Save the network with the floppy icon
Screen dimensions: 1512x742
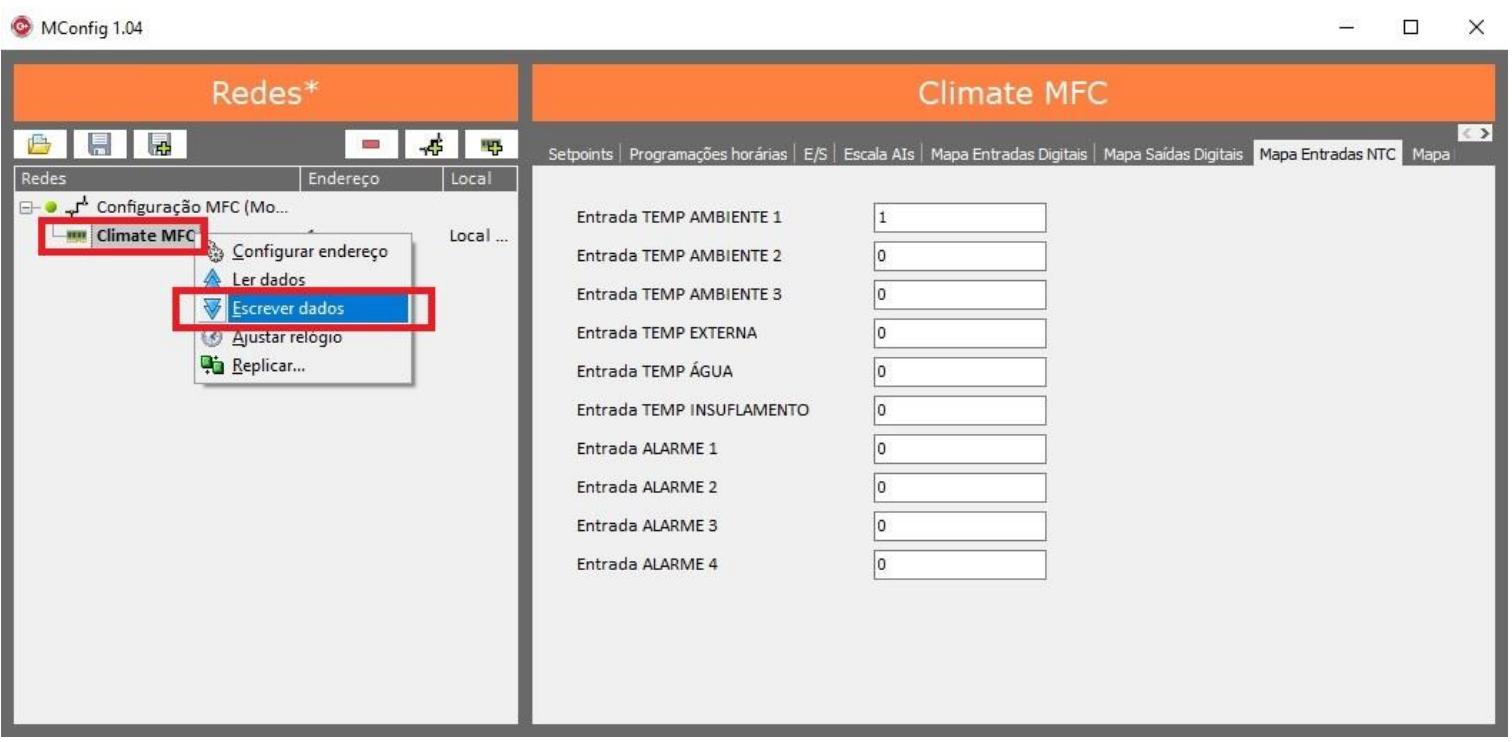[x=99, y=144]
